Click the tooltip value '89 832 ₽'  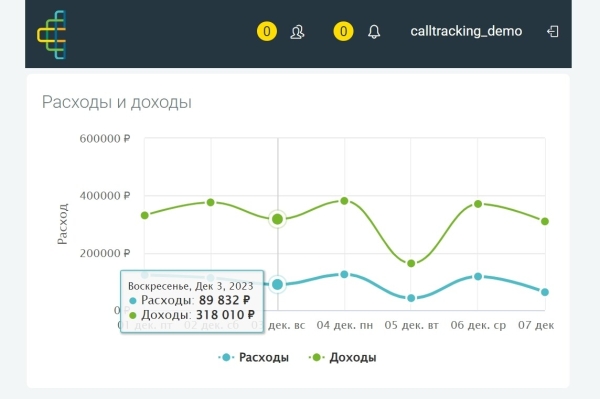pyautogui.click(x=224, y=300)
